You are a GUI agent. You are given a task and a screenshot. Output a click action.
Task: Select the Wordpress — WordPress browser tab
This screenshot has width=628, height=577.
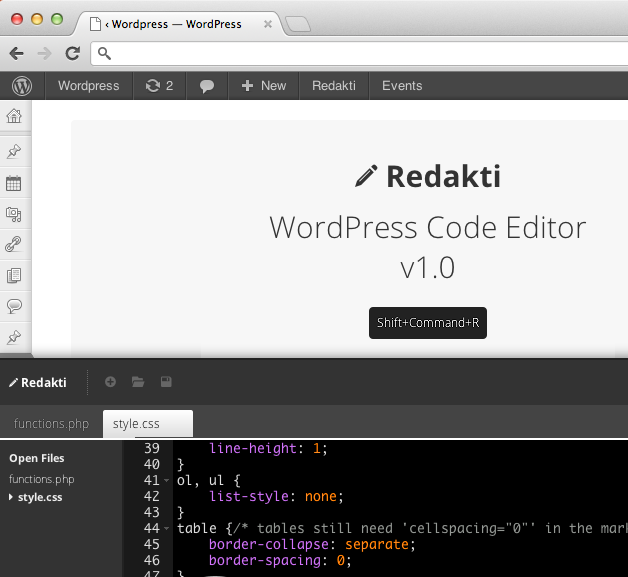tap(176, 24)
